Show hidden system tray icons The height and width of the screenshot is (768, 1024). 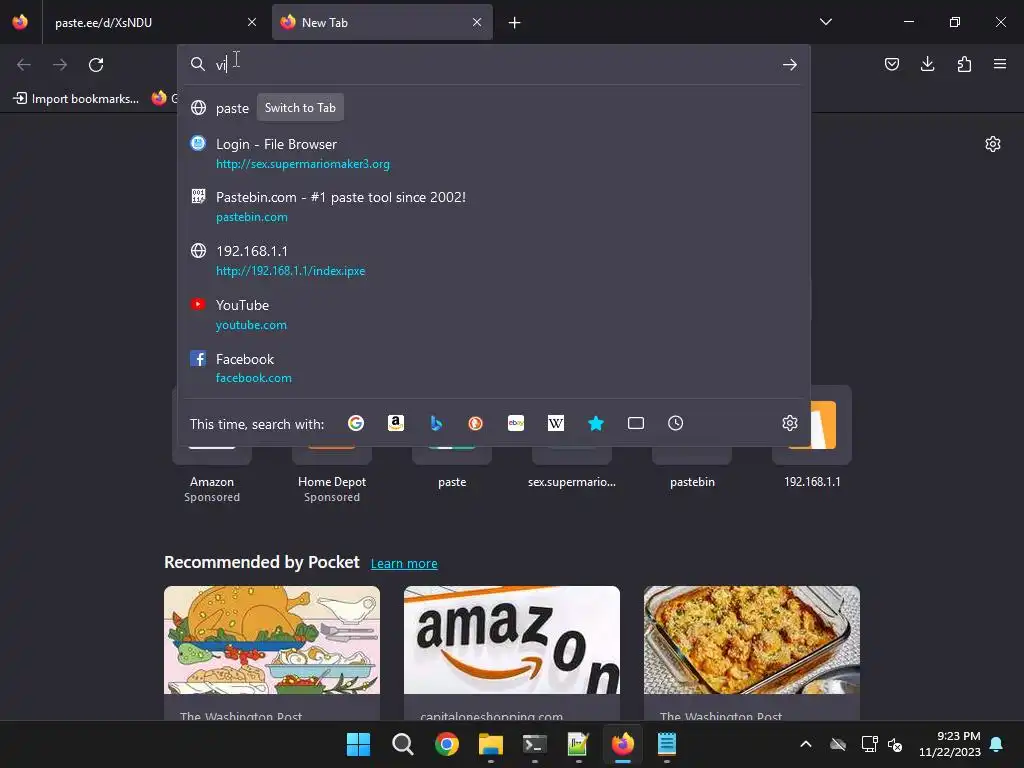pos(806,744)
